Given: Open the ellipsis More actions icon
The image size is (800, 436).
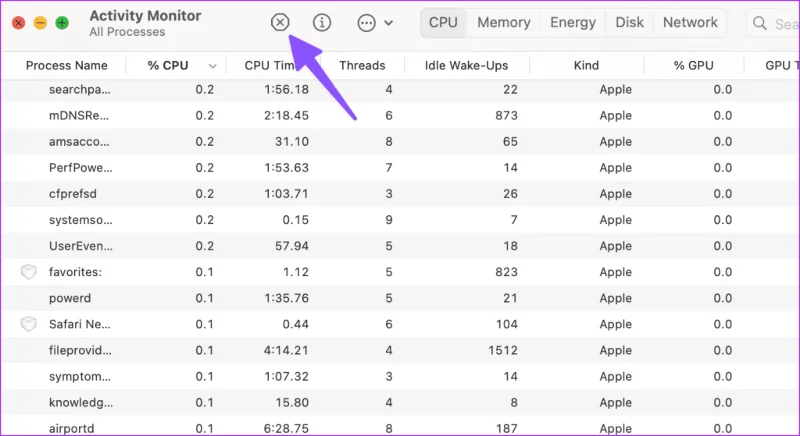Looking at the screenshot, I should (x=366, y=22).
